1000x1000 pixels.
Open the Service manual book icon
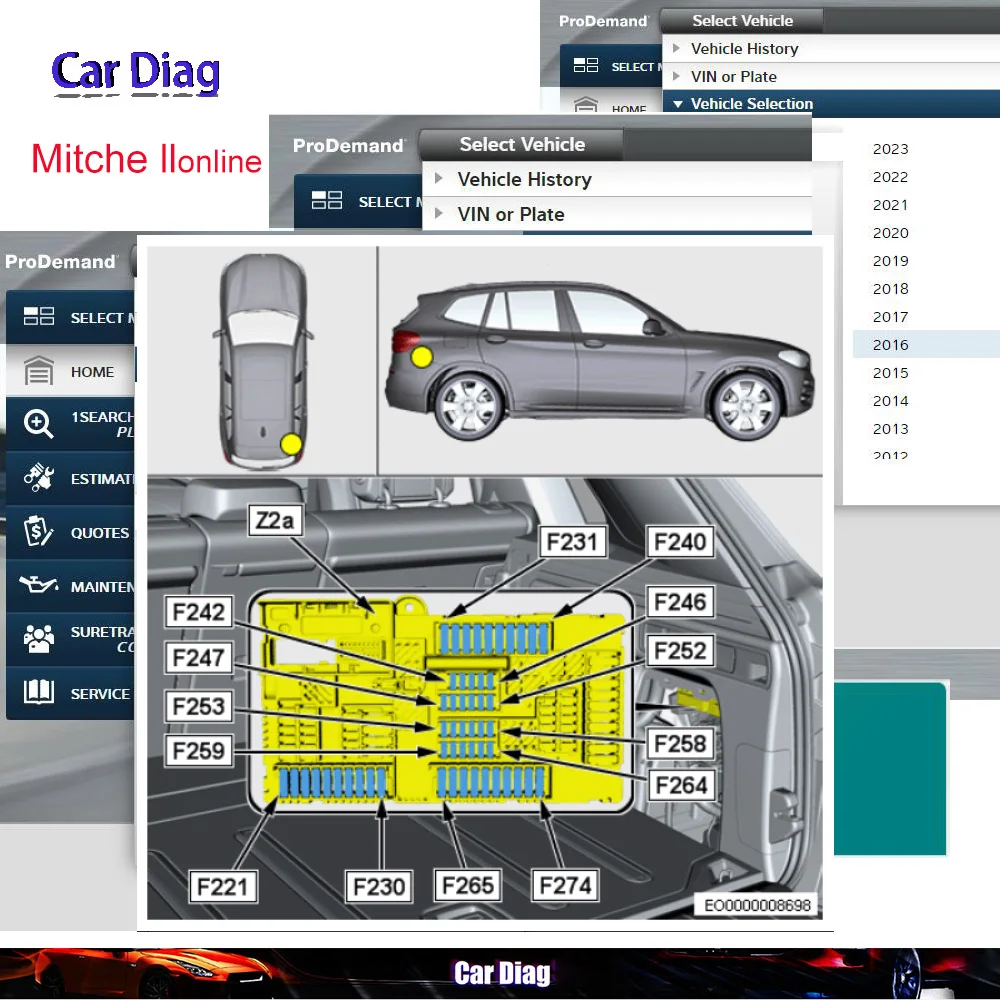[x=38, y=692]
